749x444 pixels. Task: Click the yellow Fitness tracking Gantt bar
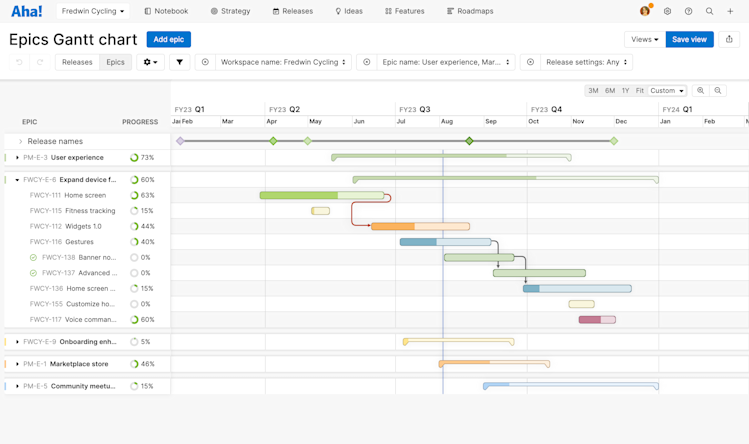[x=321, y=211]
